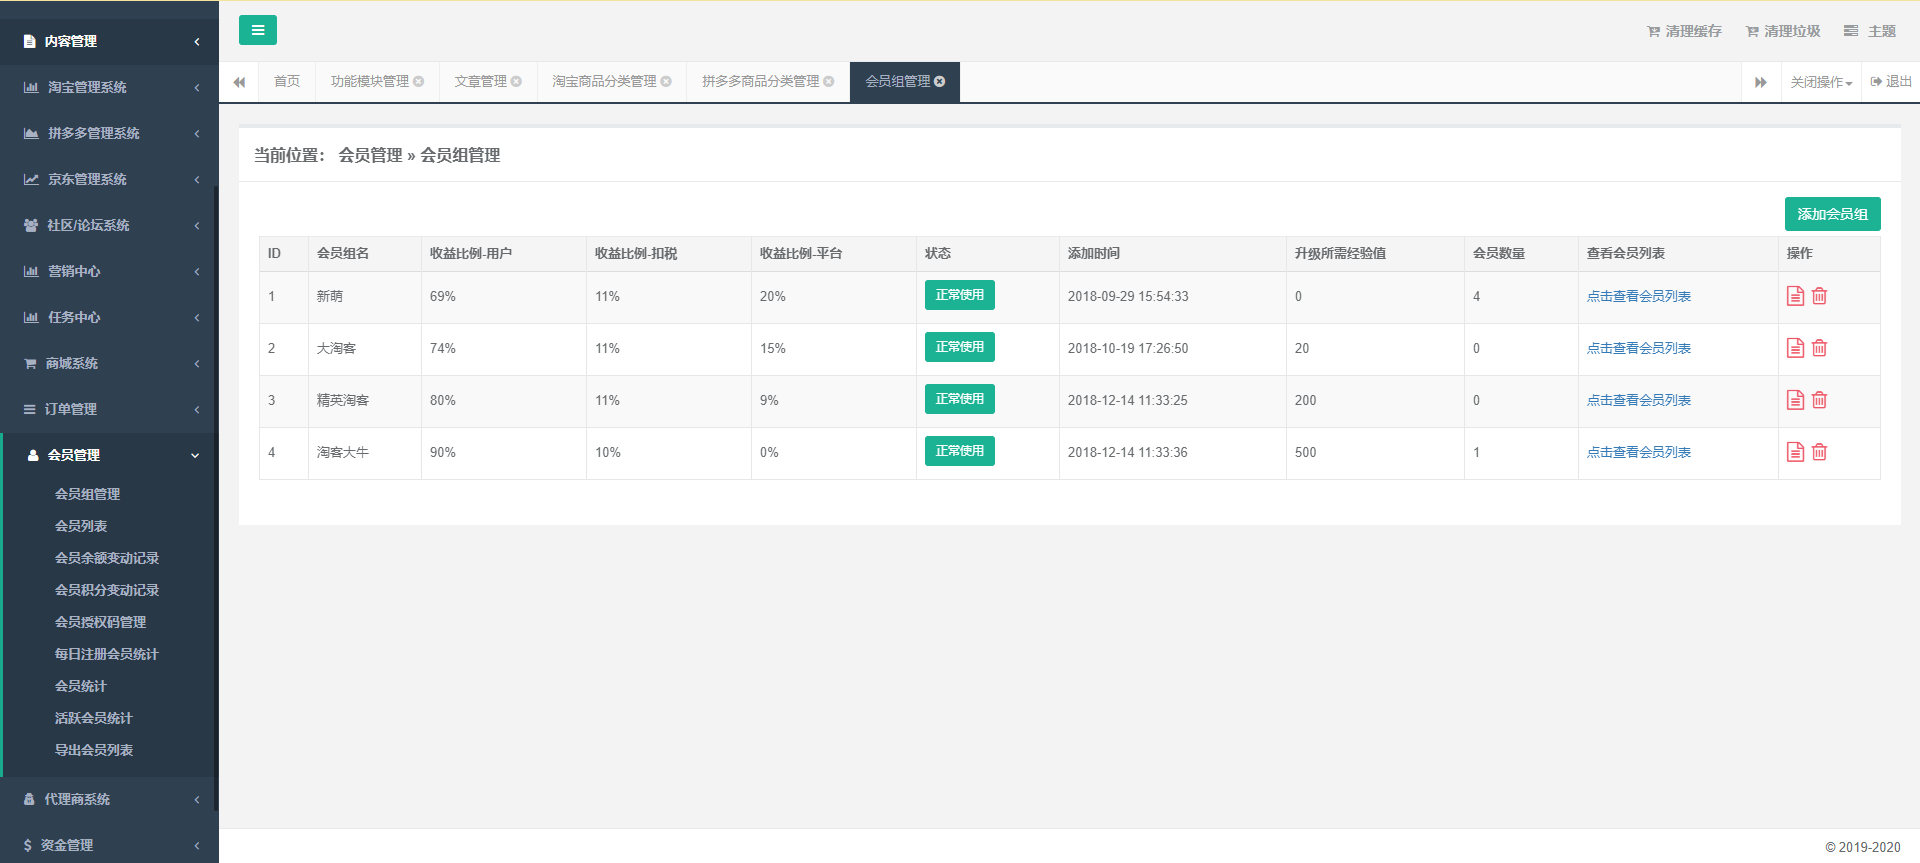The height and width of the screenshot is (863, 1920).
Task: Click 清理缓存 in top bar
Action: pos(1684,31)
